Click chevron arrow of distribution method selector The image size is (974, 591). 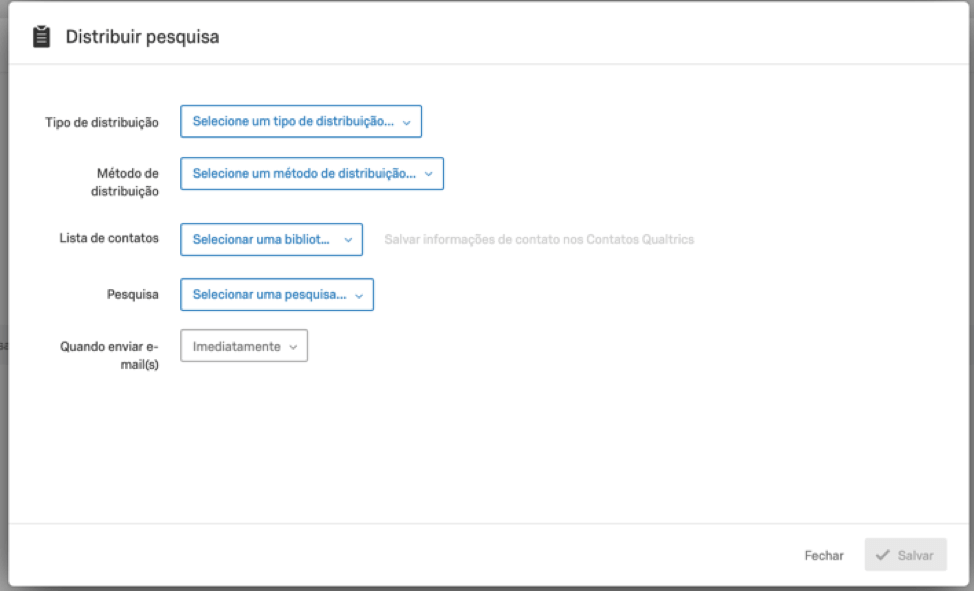(428, 174)
